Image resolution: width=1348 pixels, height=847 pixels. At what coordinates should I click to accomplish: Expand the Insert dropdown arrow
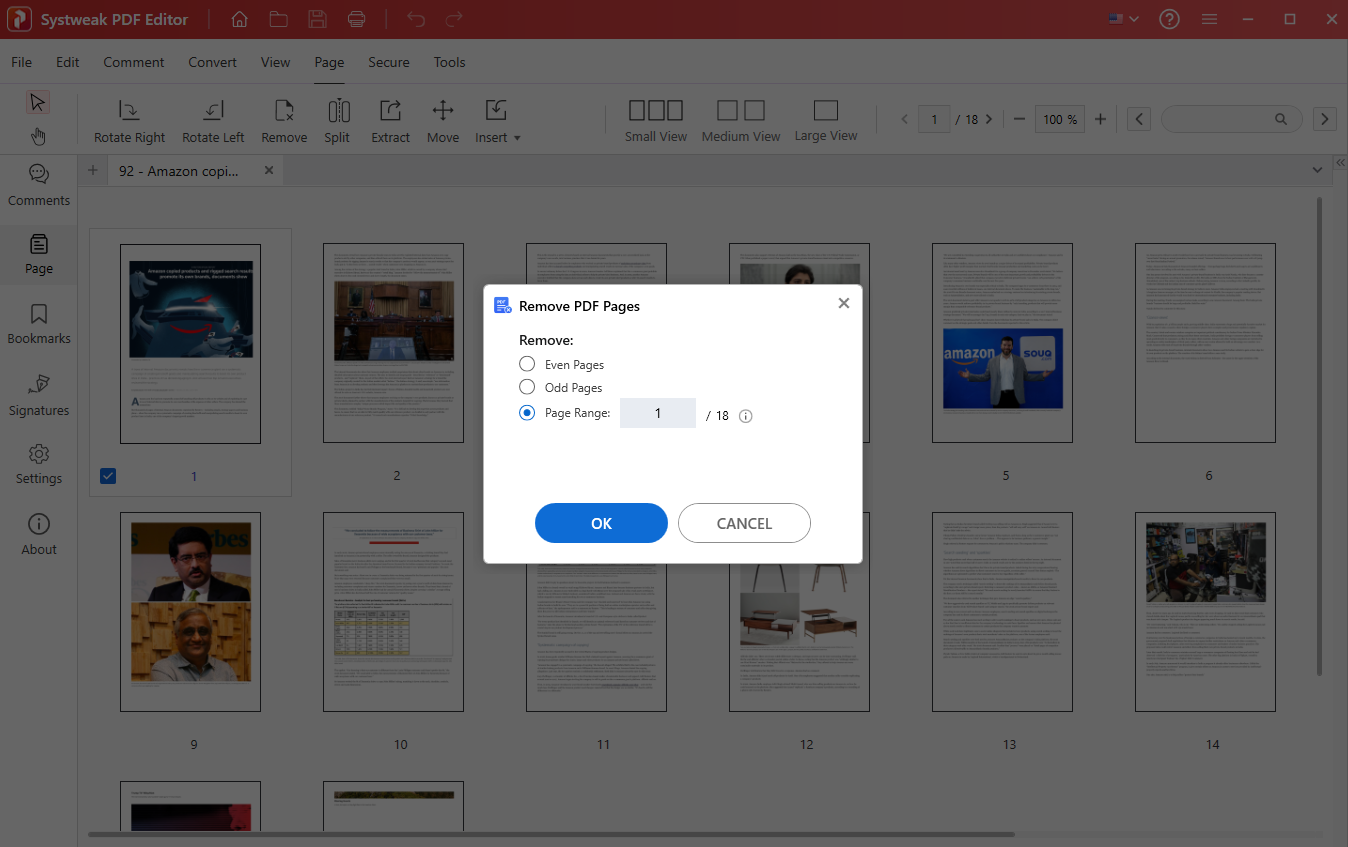point(517,138)
